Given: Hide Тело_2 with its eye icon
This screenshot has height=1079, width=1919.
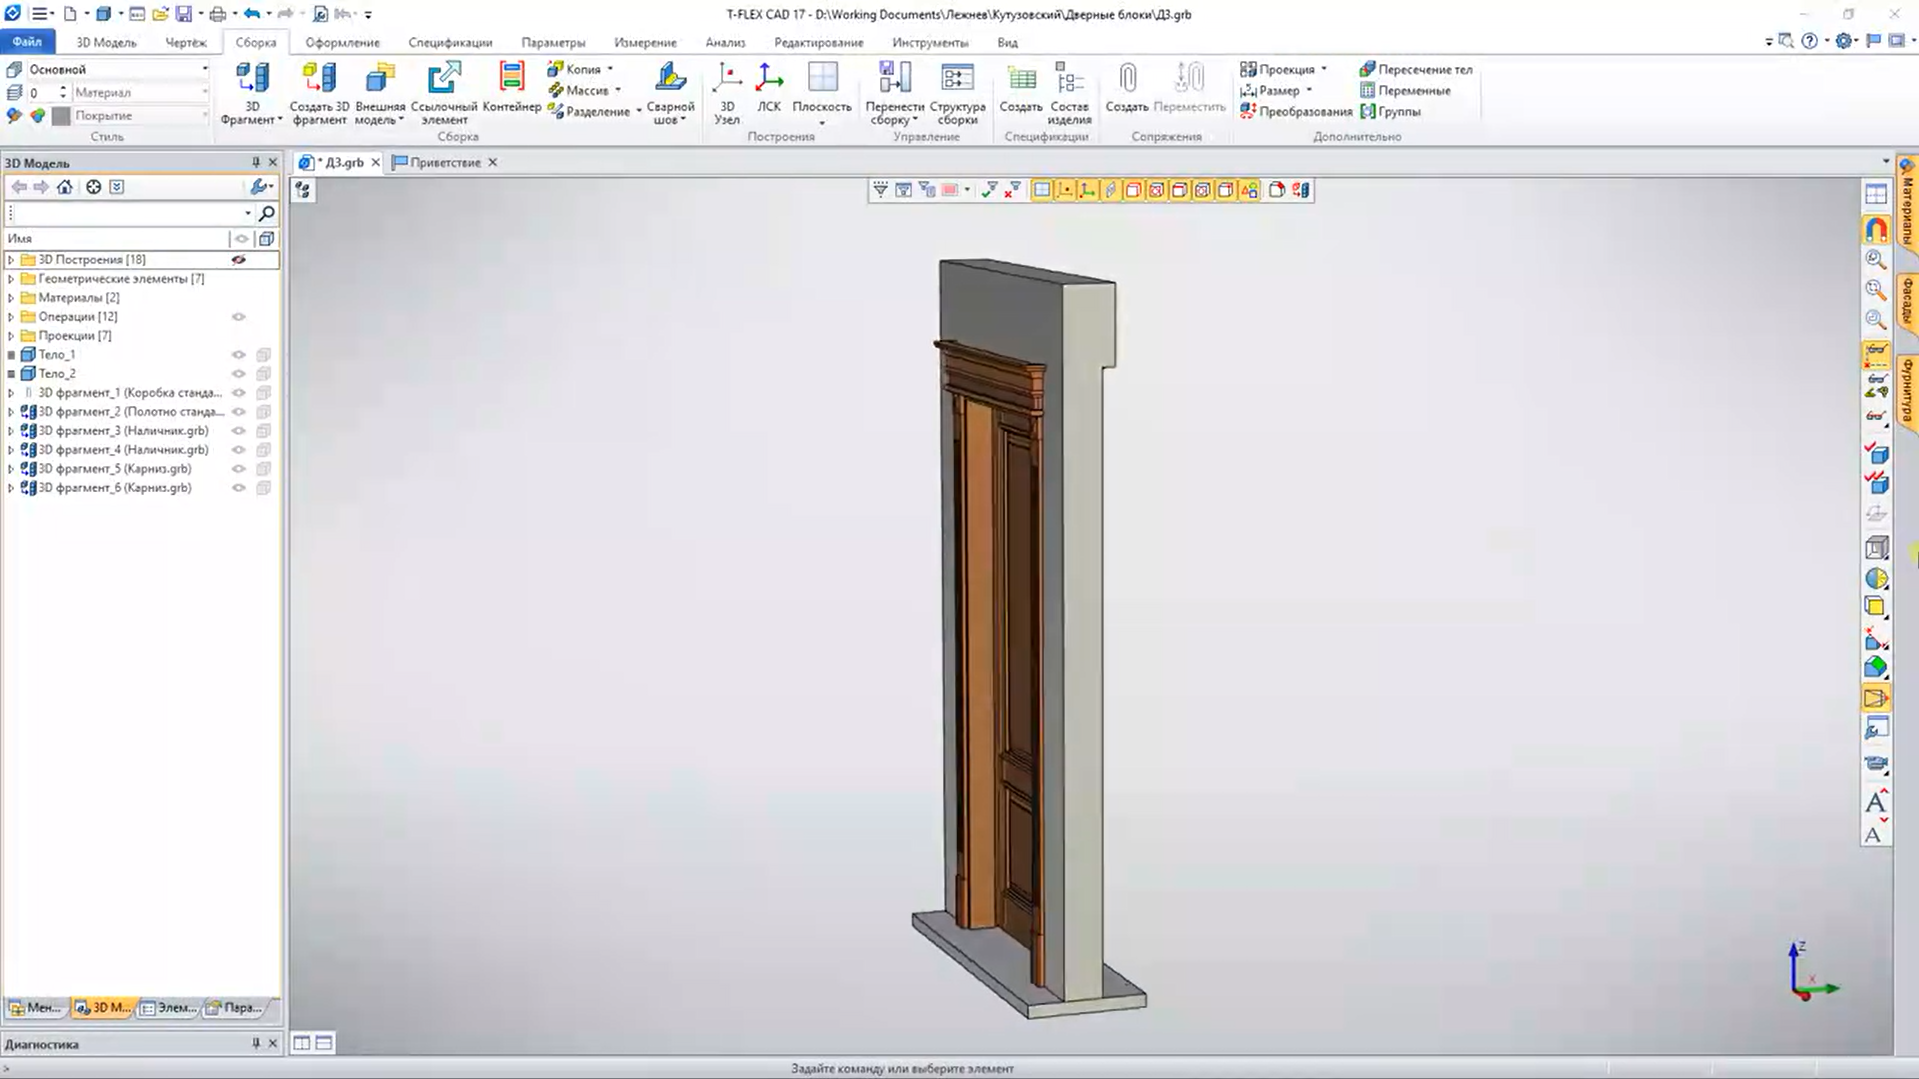Looking at the screenshot, I should click(x=239, y=374).
